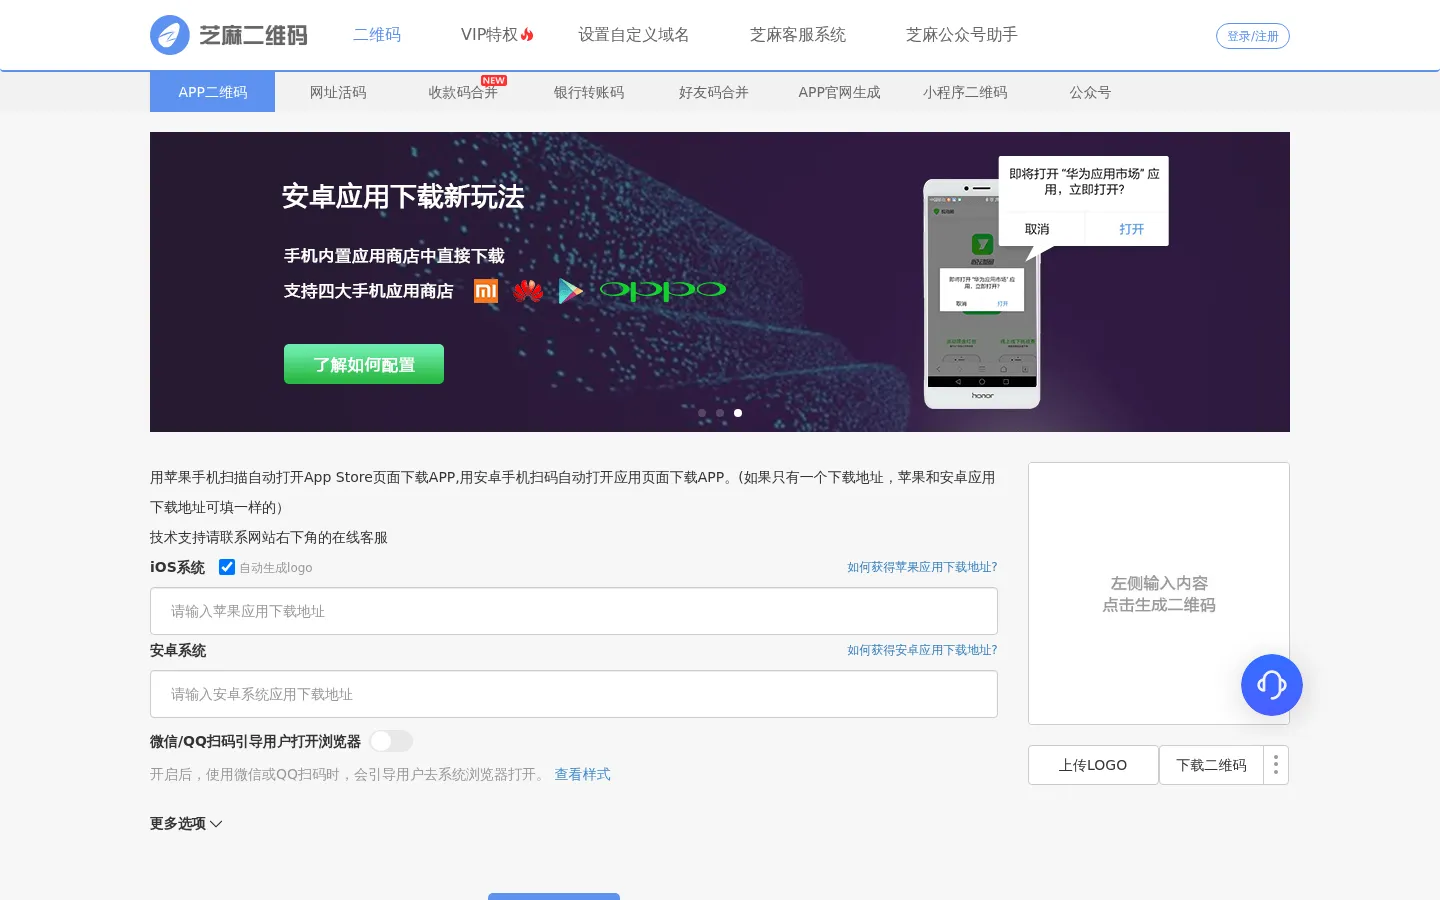Click the 安卓应用下载新玩法 banner headline
The image size is (1440, 900).
click(403, 197)
